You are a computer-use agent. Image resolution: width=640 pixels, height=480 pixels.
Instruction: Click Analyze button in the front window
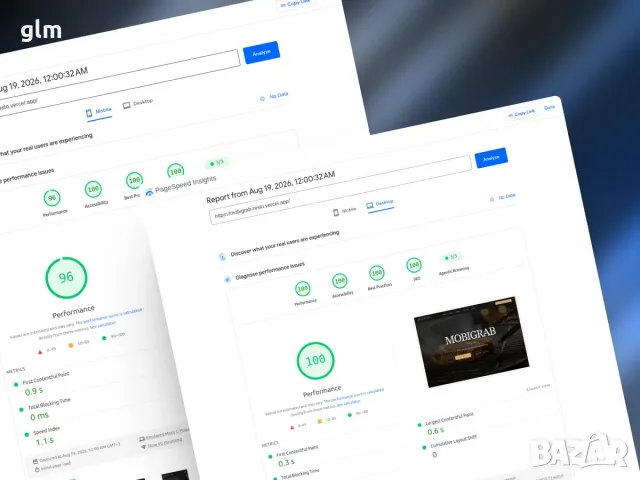(491, 158)
